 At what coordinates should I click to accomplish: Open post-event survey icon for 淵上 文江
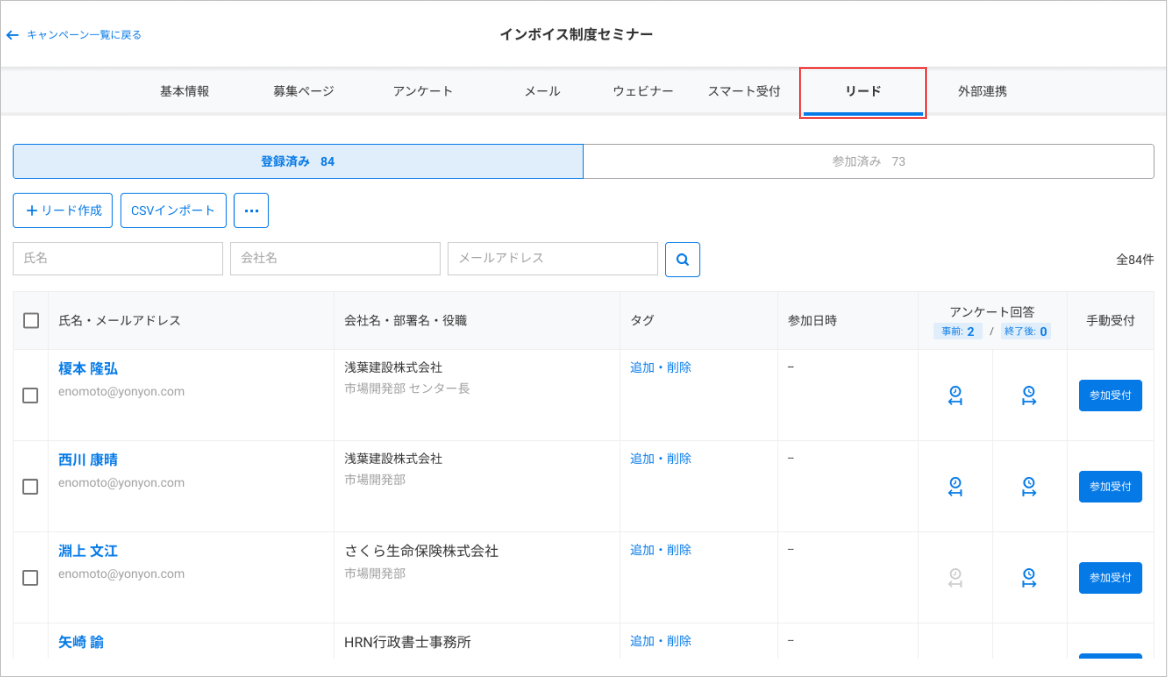[x=1029, y=577]
